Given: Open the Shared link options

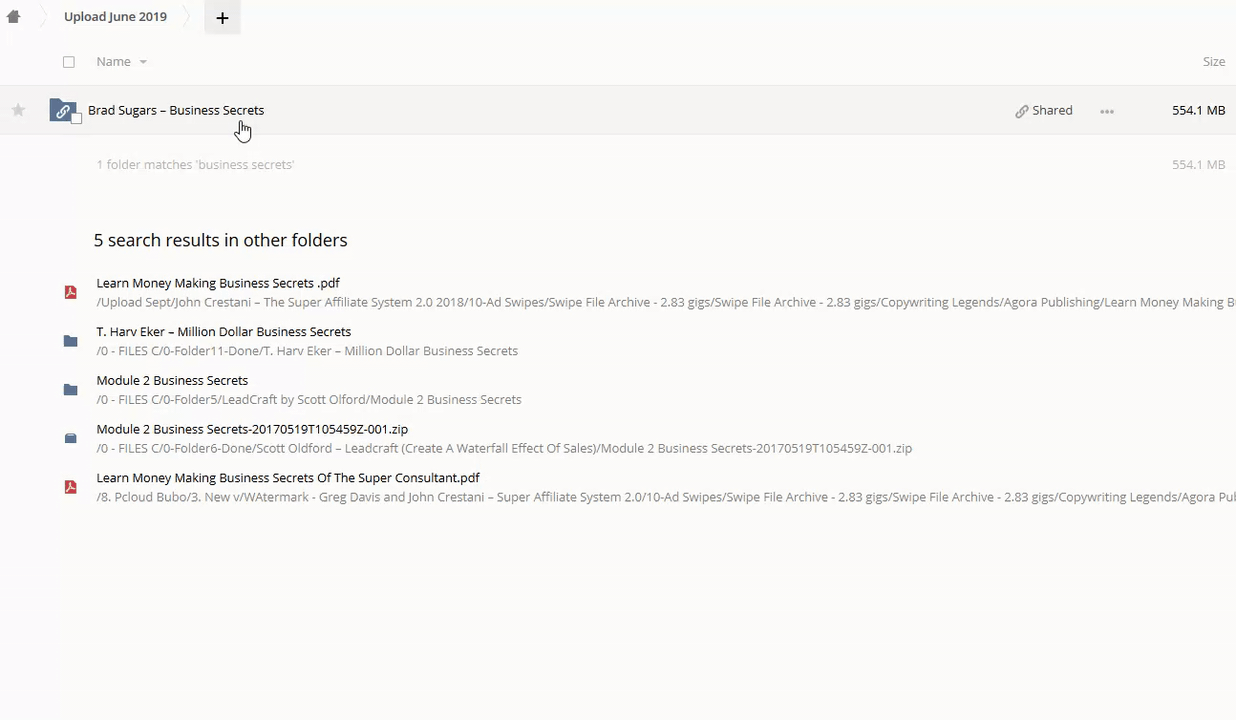Looking at the screenshot, I should pos(1043,111).
